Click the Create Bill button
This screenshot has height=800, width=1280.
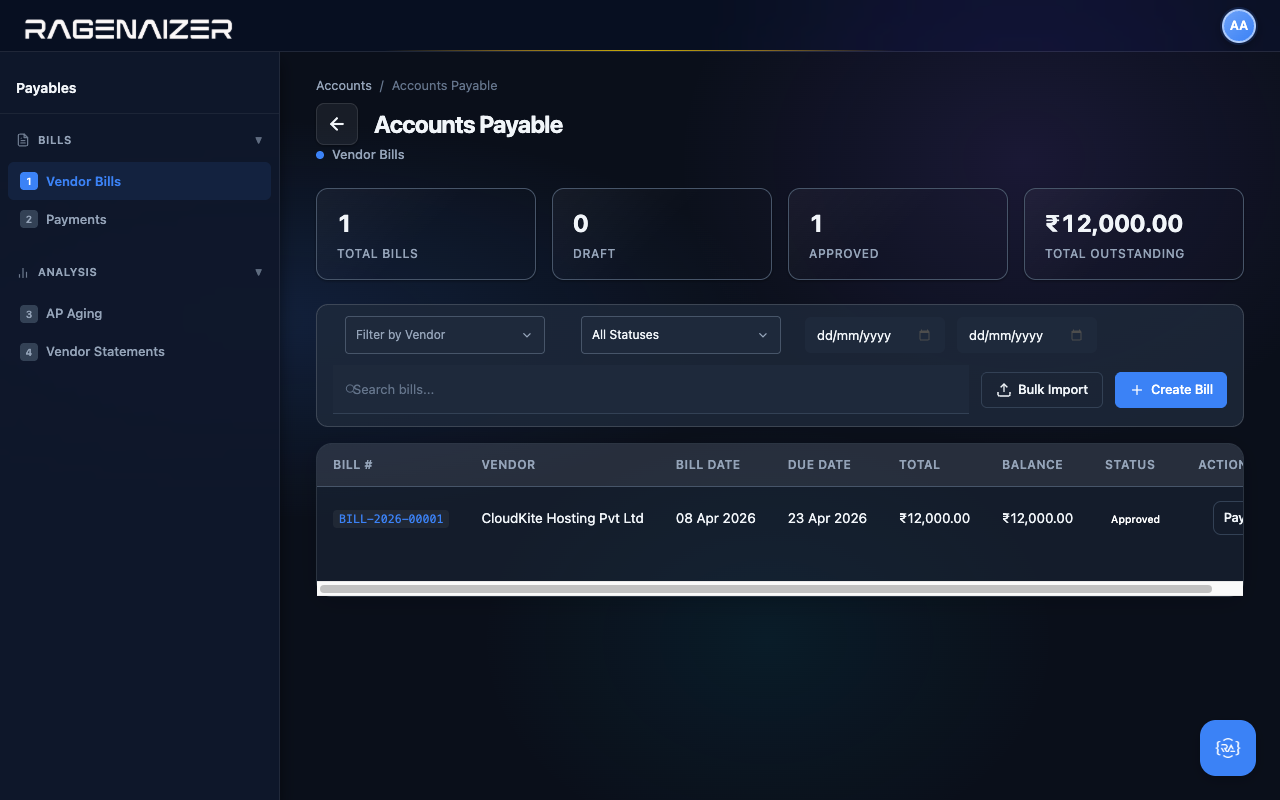pos(1171,390)
